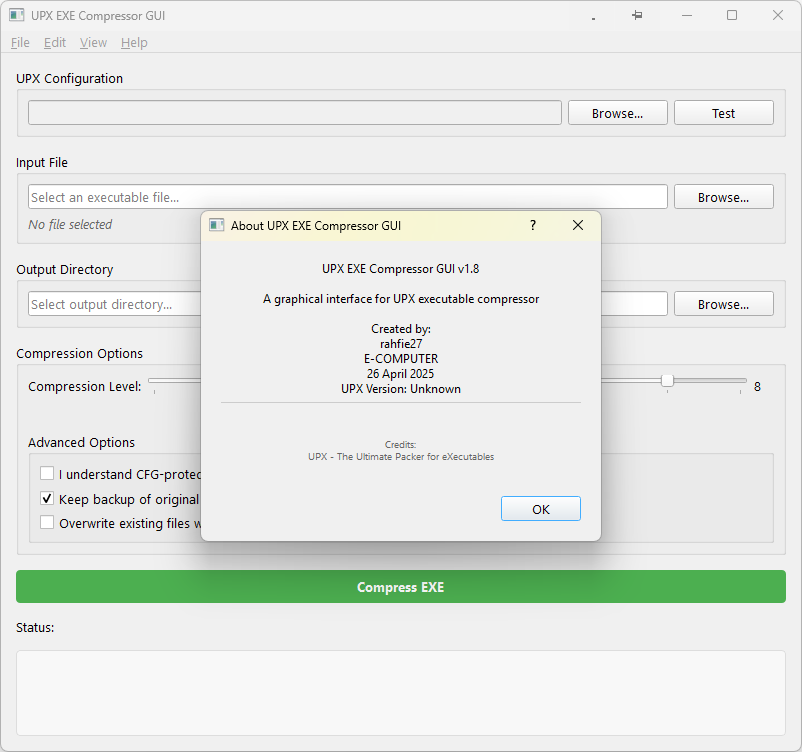Click the pin icon in the title bar
This screenshot has height=752, width=802.
click(x=637, y=15)
